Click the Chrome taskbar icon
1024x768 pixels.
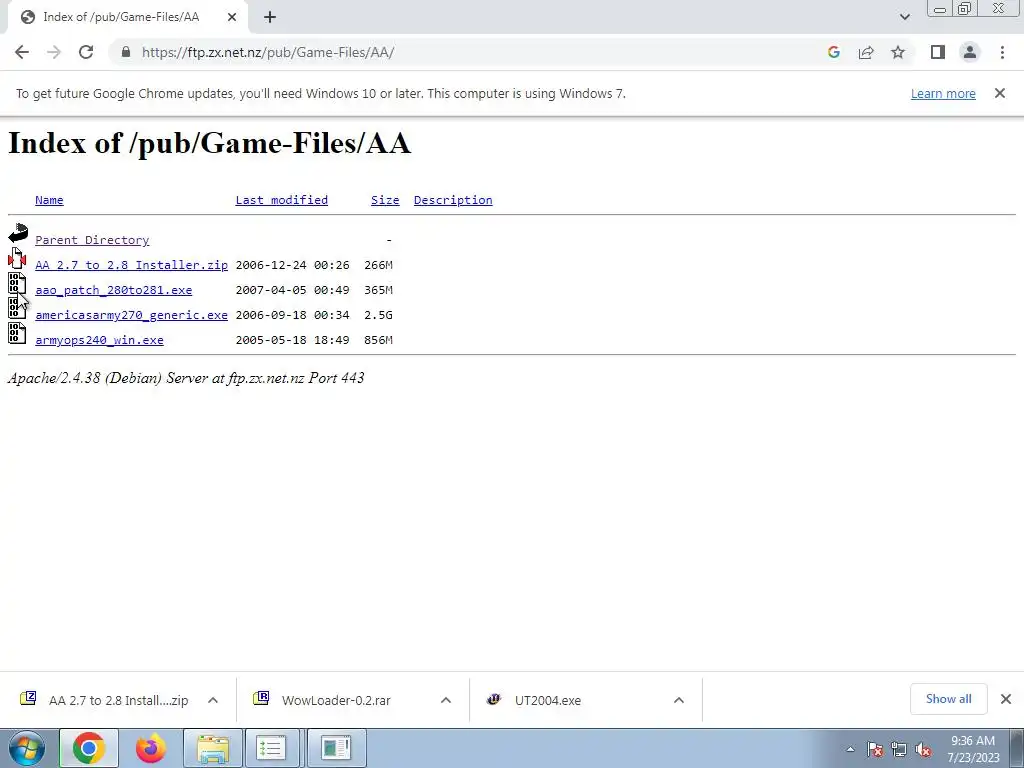point(89,748)
